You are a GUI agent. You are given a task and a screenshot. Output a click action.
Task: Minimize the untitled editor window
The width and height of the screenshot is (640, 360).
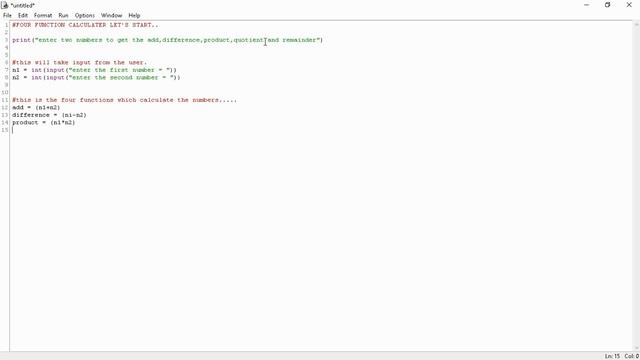click(x=587, y=5)
